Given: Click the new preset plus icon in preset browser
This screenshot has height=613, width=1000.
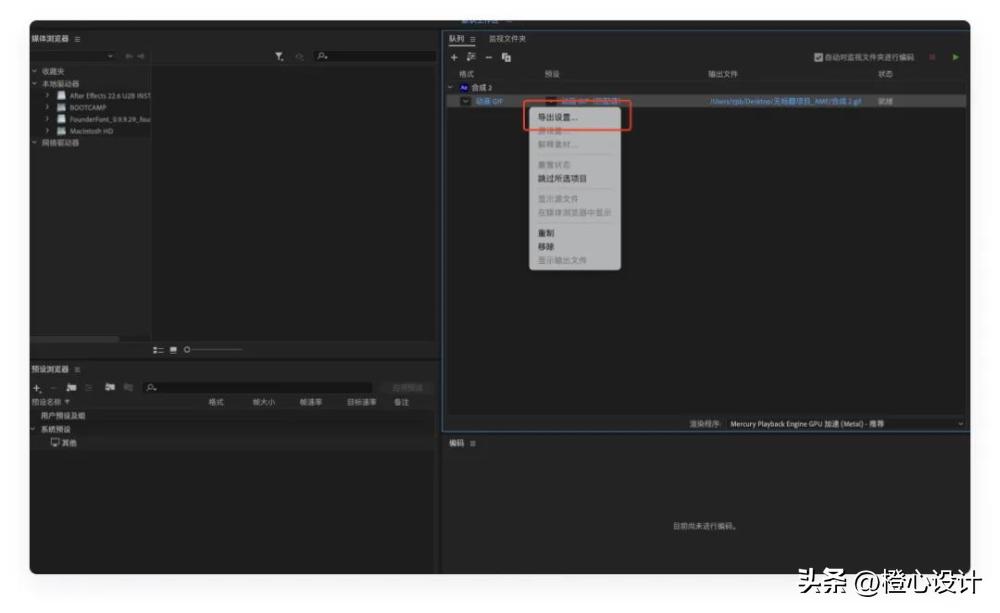Looking at the screenshot, I should tap(37, 387).
